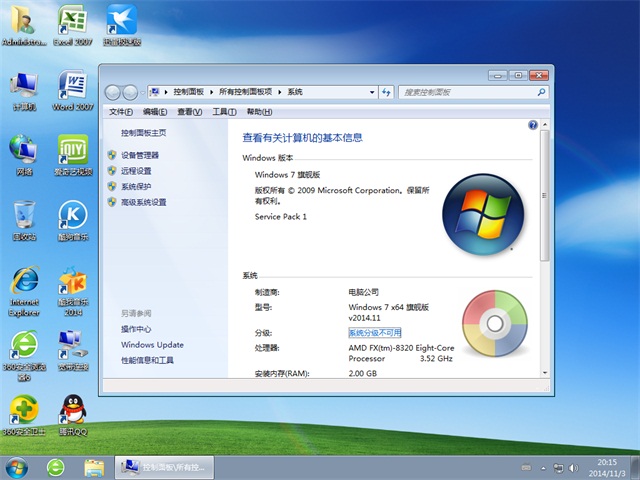Launch the iQIYI video desktop shortcut

pos(71,152)
